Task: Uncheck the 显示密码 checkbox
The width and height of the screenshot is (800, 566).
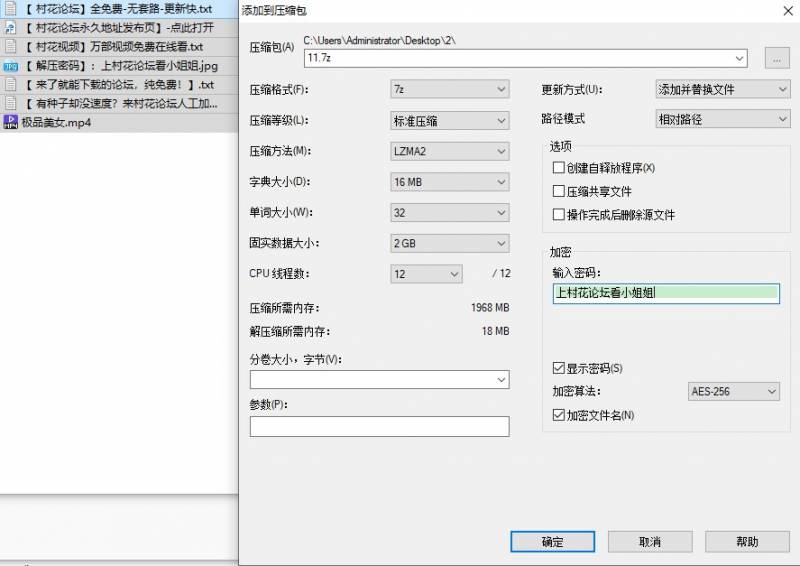Action: 559,368
